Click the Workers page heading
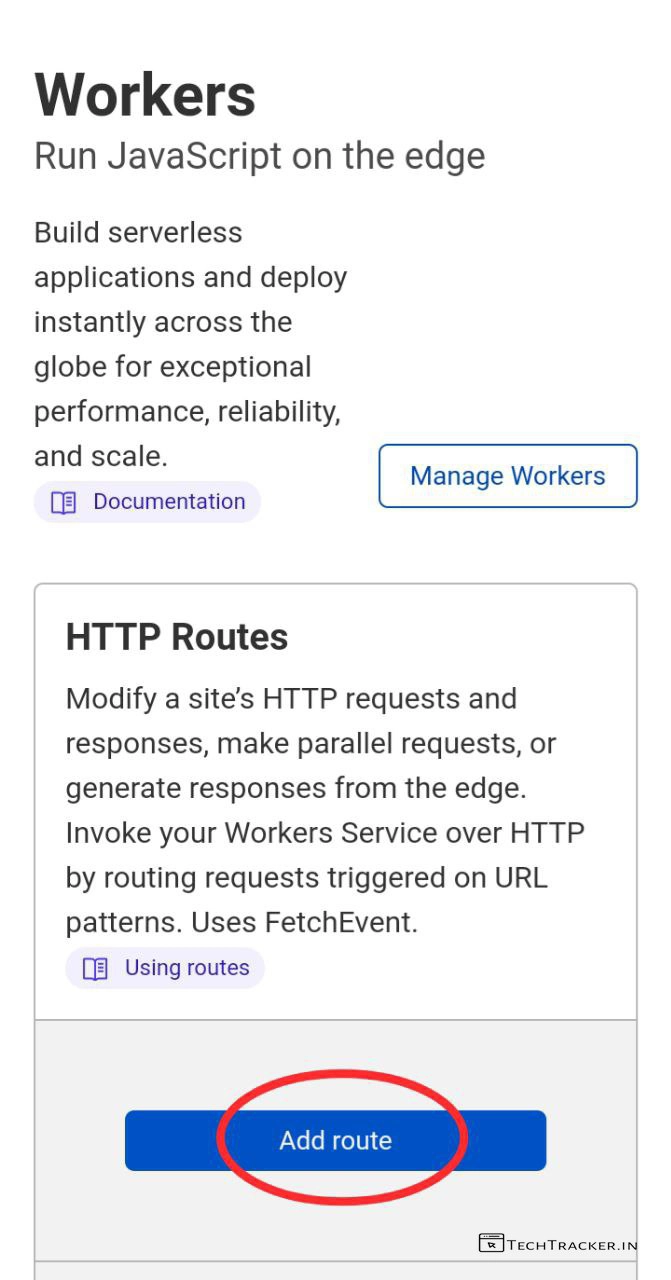 145,96
